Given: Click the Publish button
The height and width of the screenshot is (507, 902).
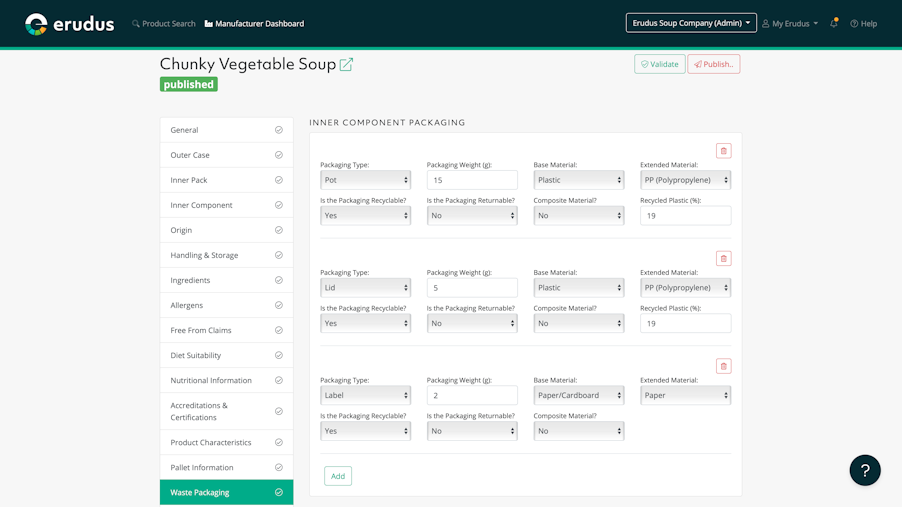Looking at the screenshot, I should (713, 64).
